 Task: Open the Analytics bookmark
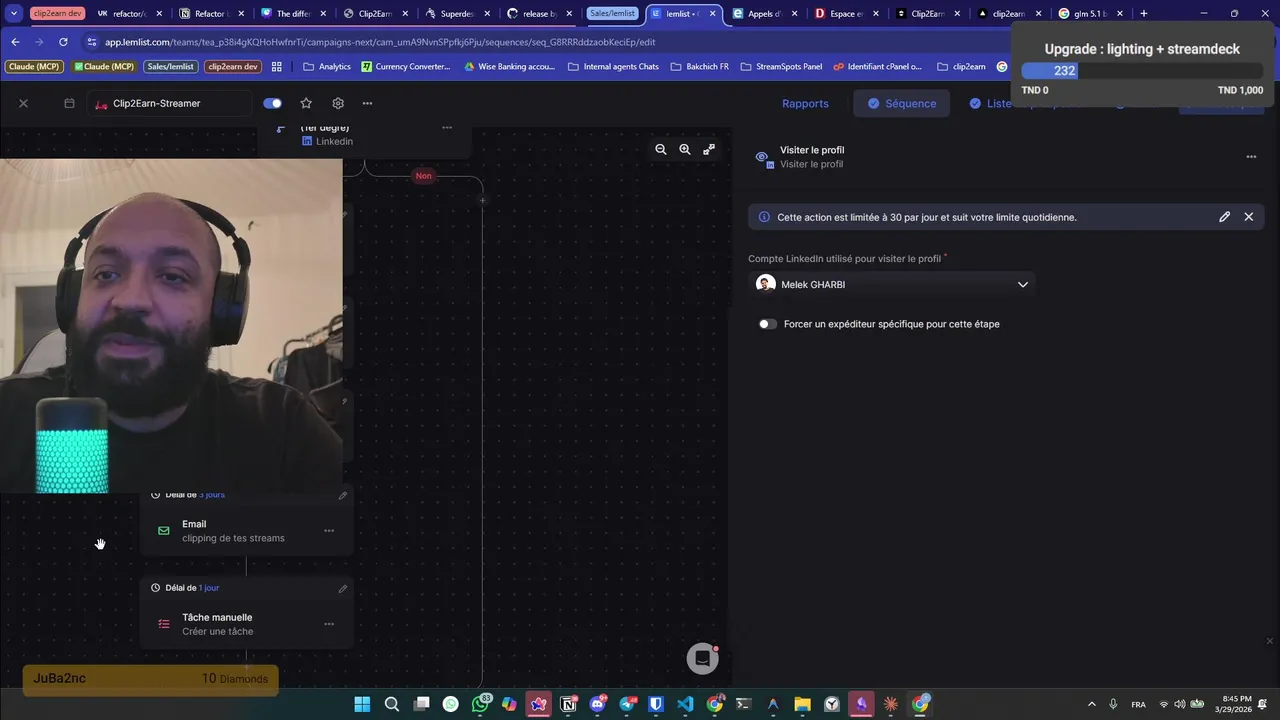[327, 66]
